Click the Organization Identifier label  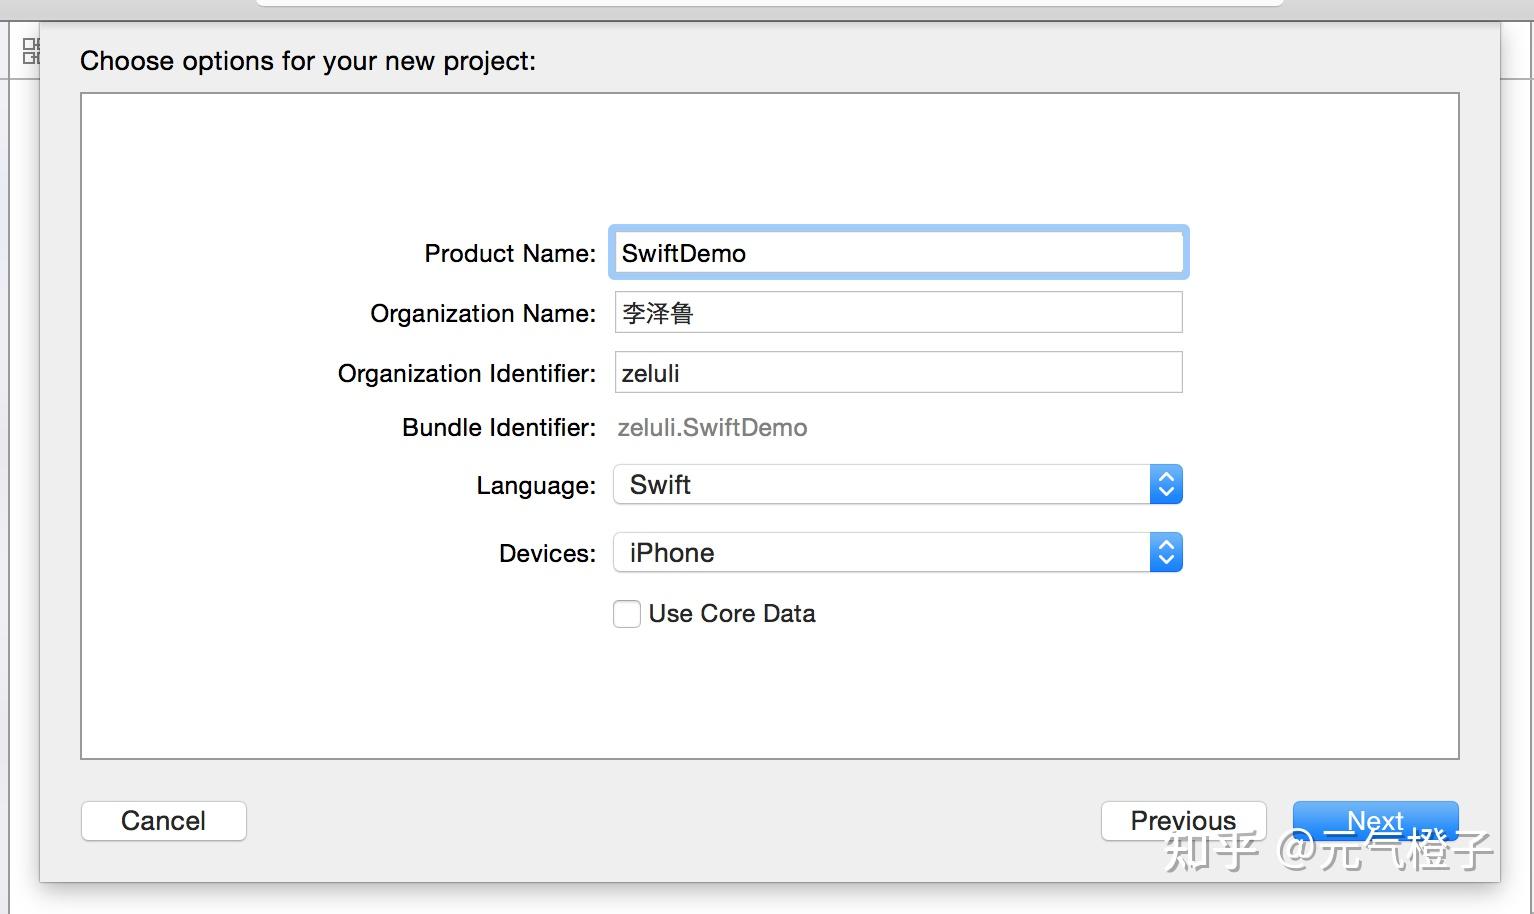click(467, 374)
